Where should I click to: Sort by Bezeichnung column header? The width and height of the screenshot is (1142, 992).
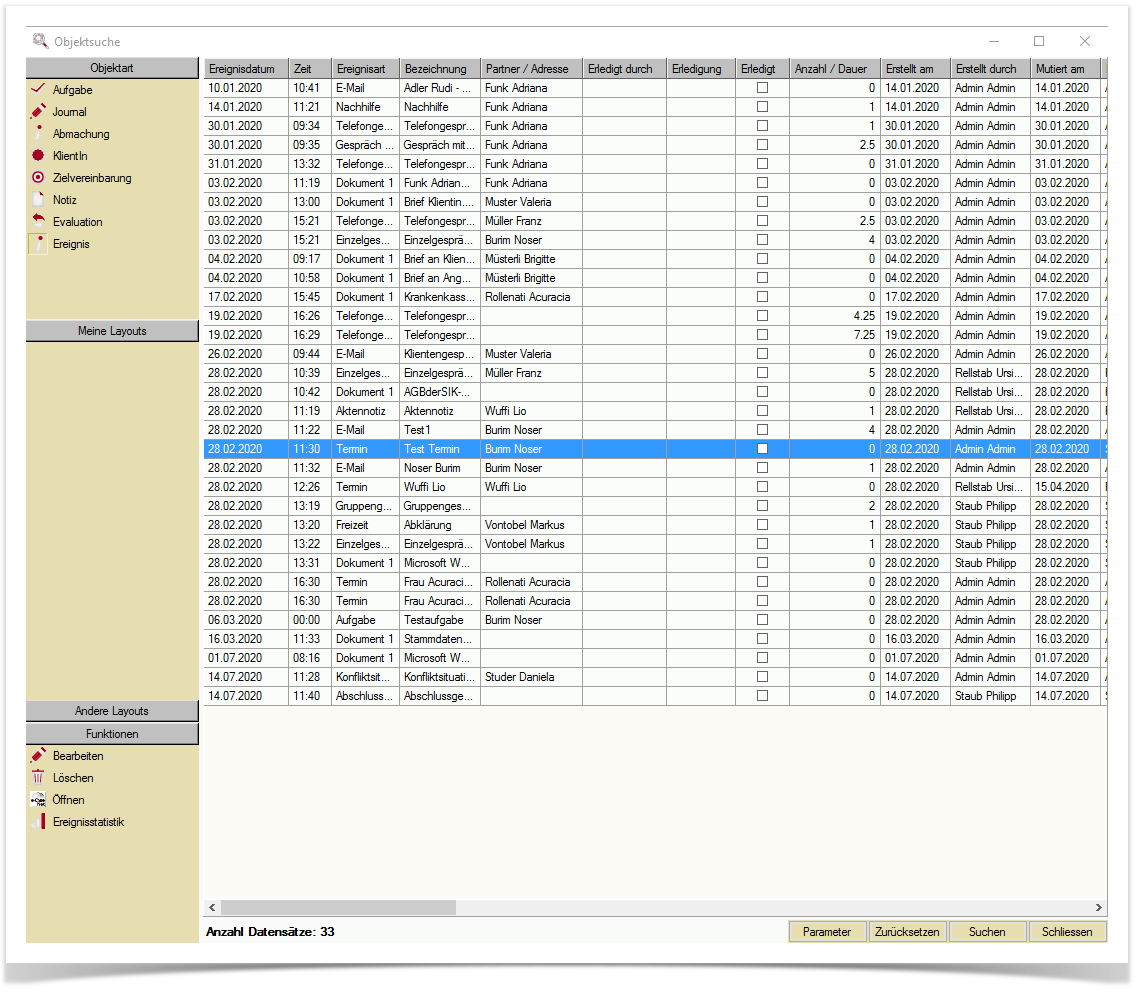[440, 68]
